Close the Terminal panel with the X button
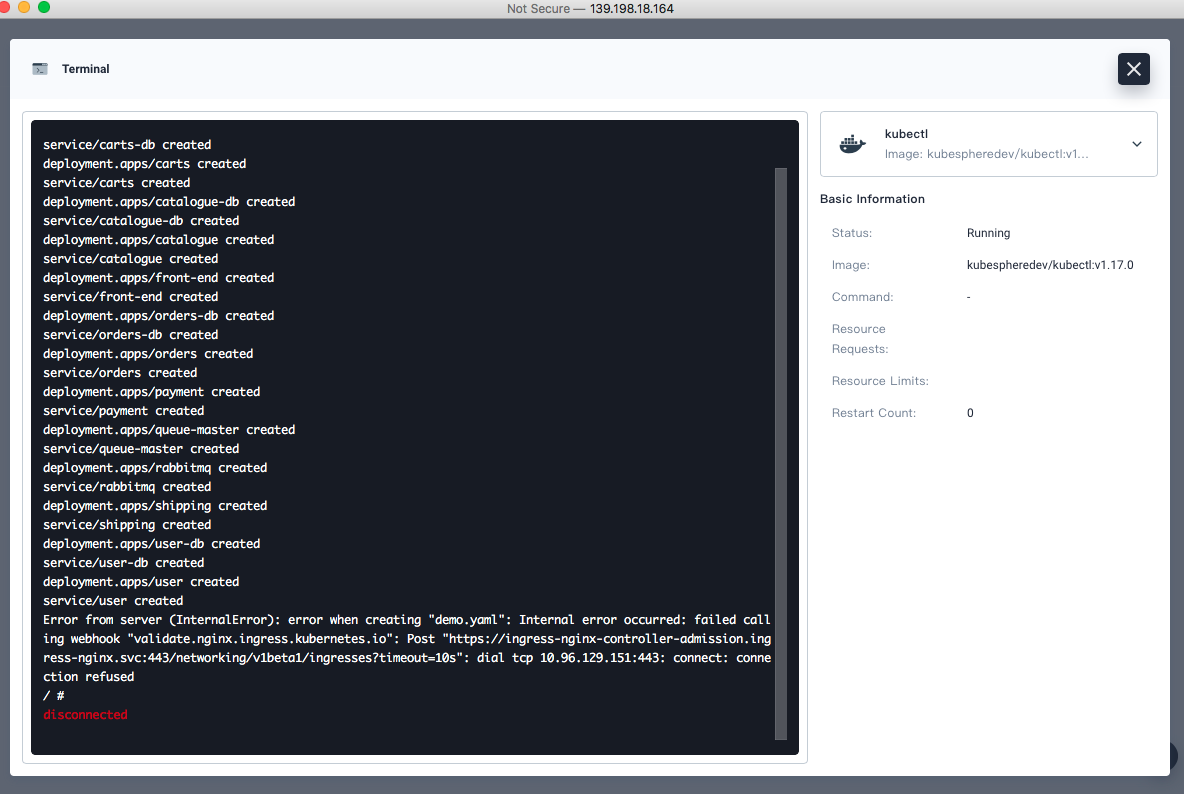 [x=1133, y=69]
